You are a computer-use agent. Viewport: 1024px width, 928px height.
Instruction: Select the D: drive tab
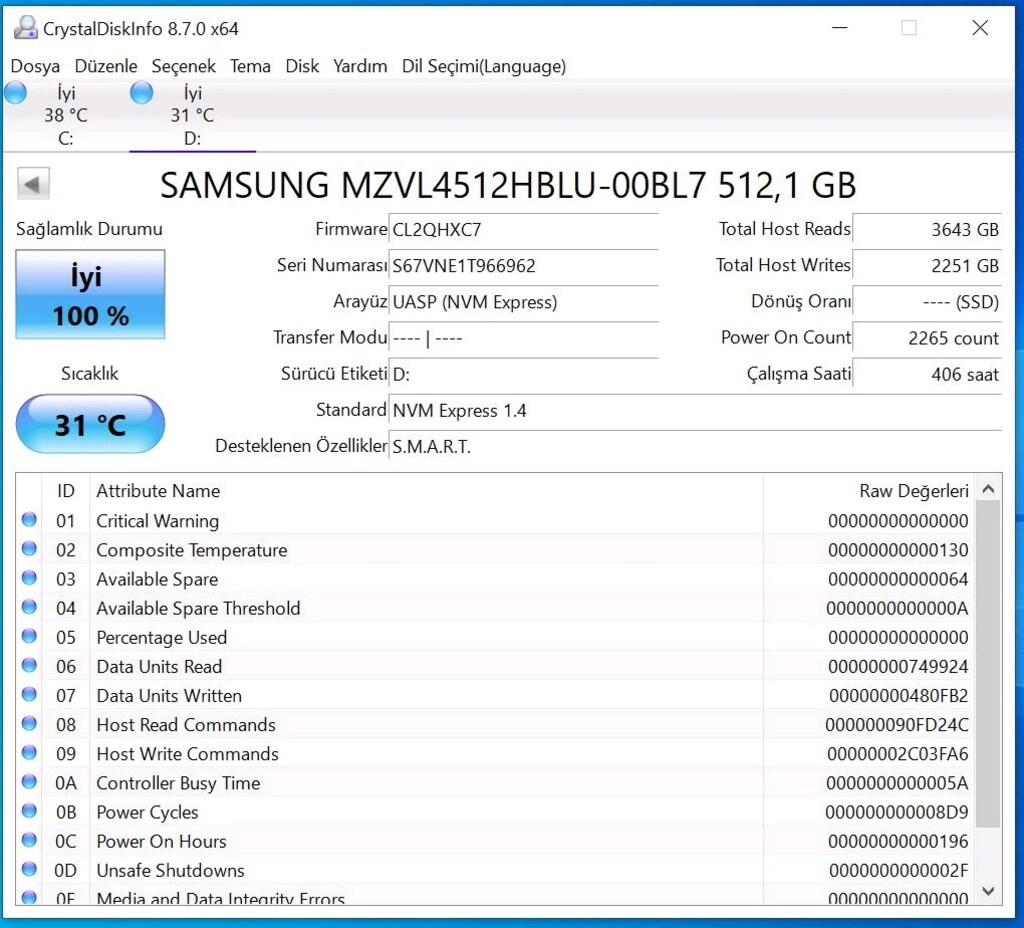(x=192, y=116)
